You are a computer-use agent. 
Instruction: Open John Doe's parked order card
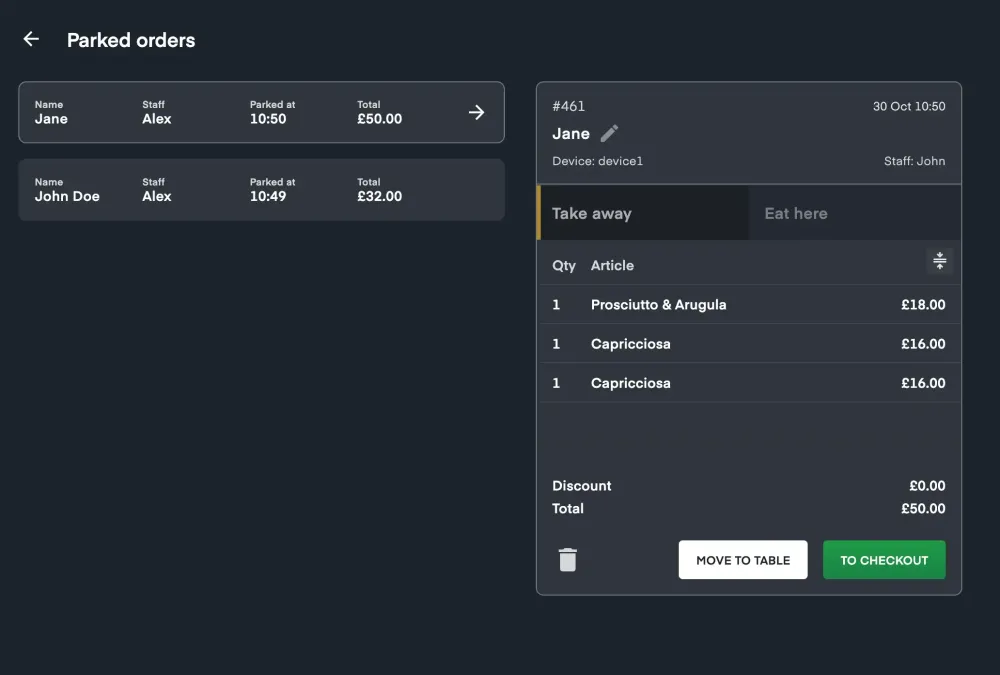click(260, 190)
